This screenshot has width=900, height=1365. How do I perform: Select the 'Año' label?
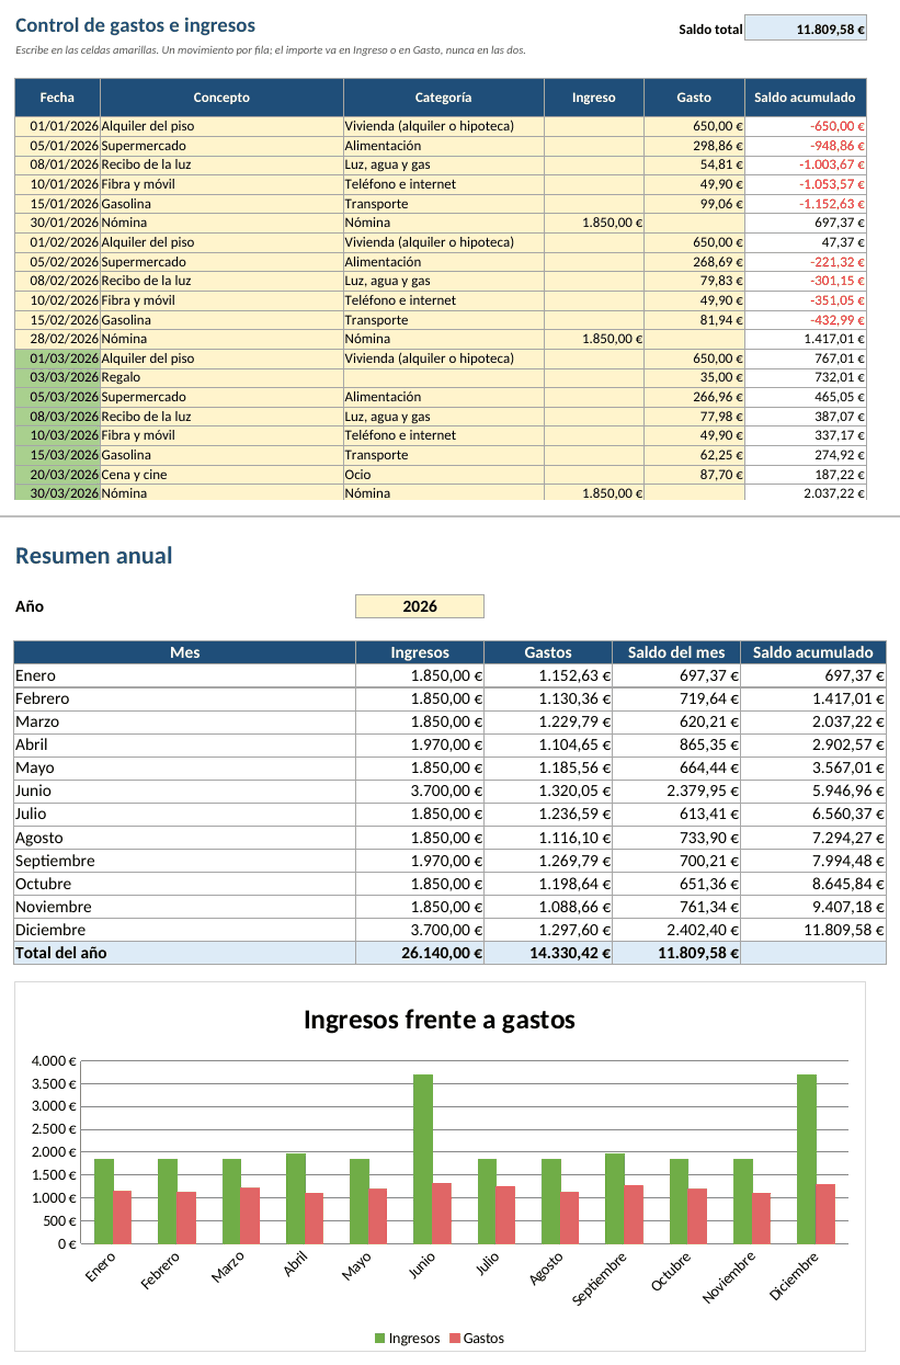click(29, 606)
